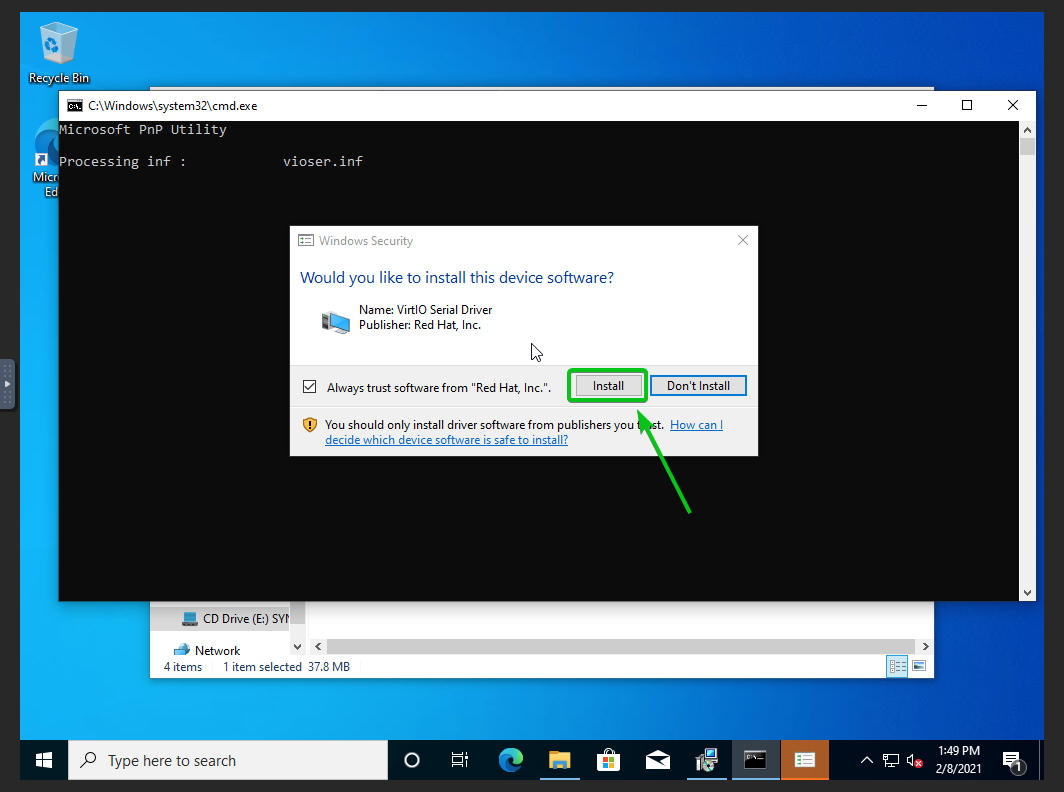1064x792 pixels.
Task: Select Network in Explorer navigation pane
Action: (217, 650)
